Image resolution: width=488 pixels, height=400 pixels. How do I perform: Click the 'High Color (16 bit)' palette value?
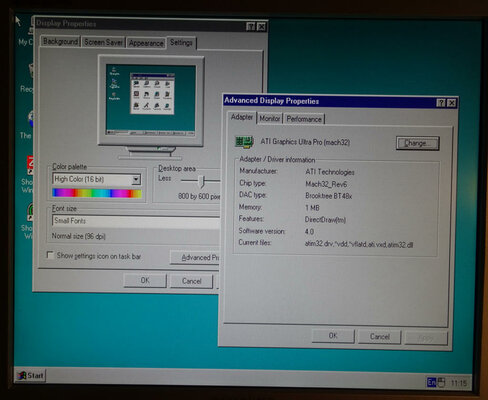[79, 179]
